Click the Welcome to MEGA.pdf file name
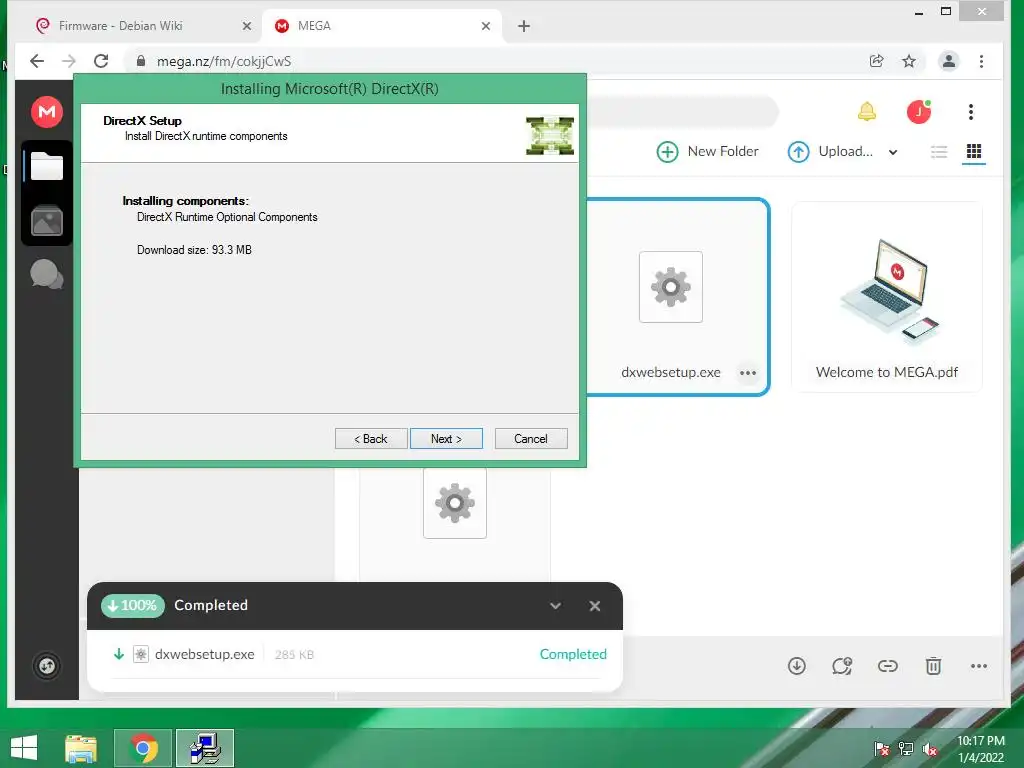The image size is (1024, 768). [886, 372]
